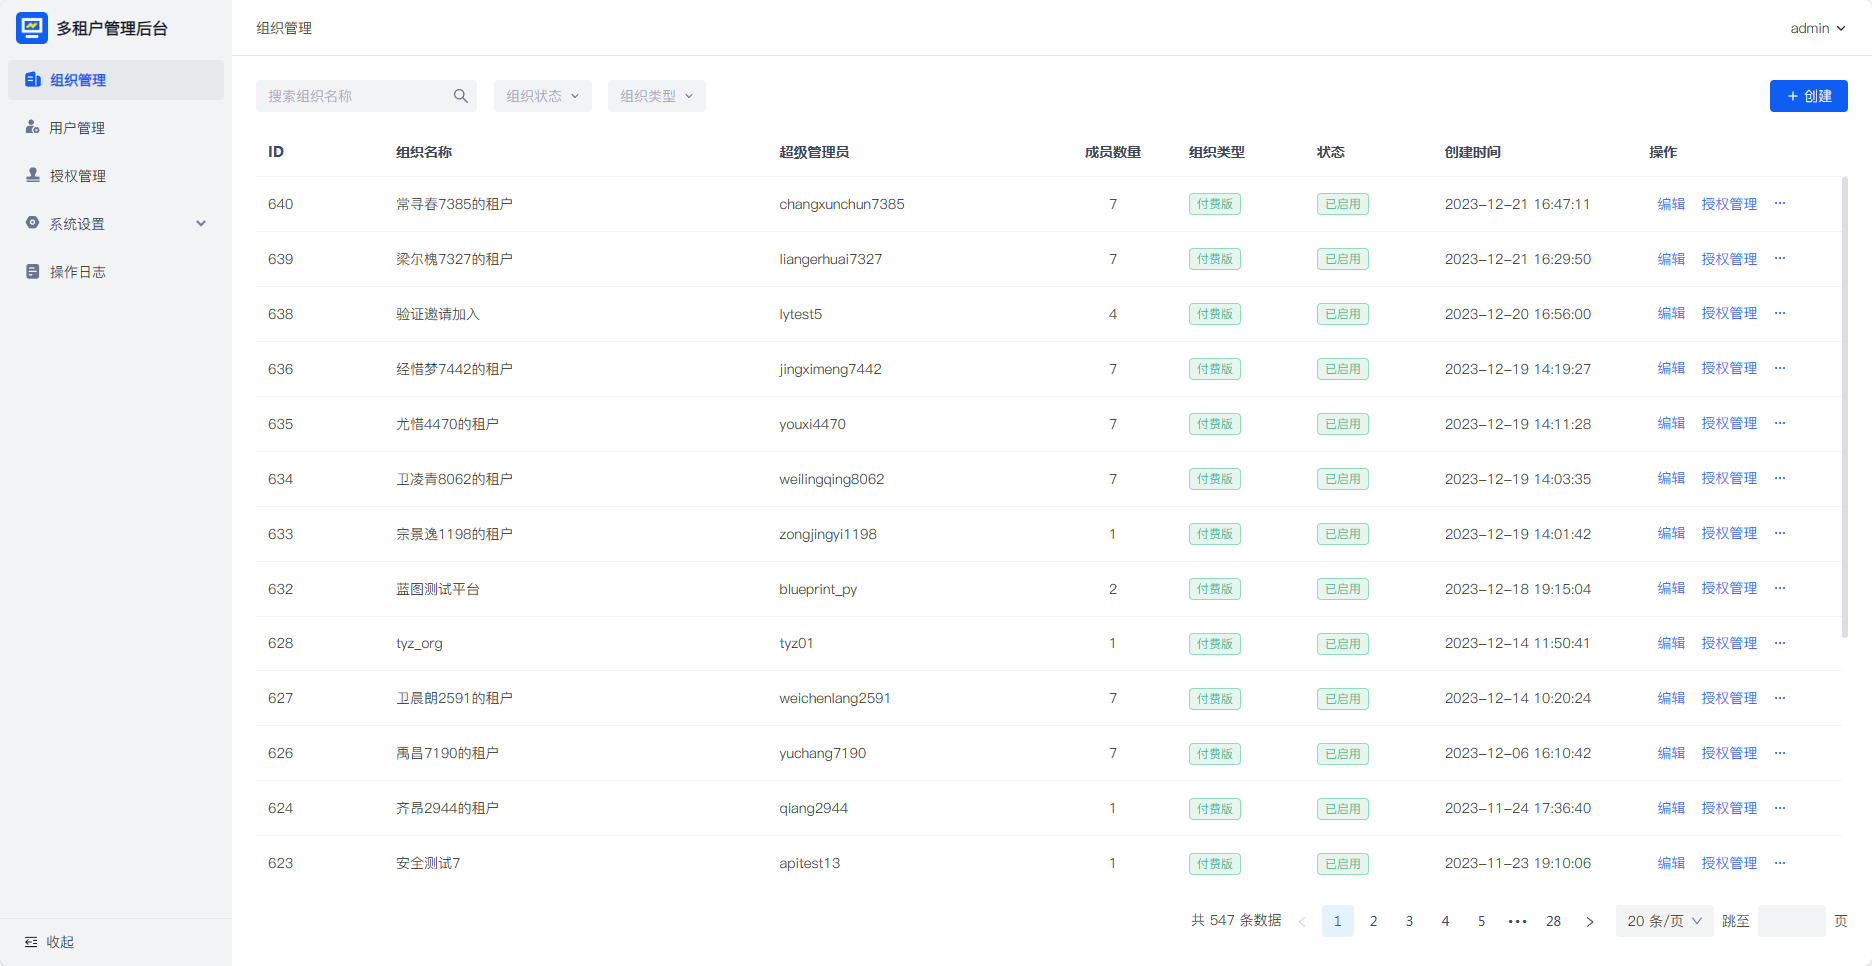Open more actions for row 626
This screenshot has height=966, width=1872.
click(x=1780, y=754)
